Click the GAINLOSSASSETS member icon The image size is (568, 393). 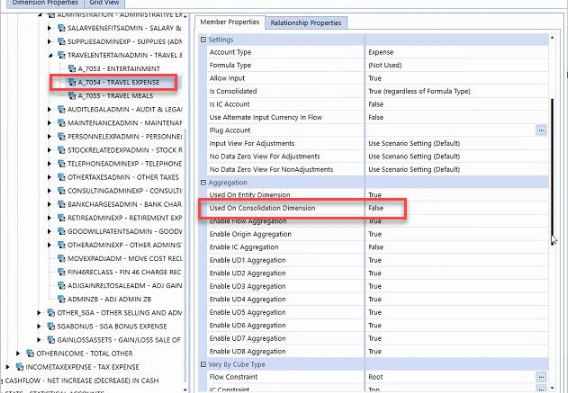point(51,340)
